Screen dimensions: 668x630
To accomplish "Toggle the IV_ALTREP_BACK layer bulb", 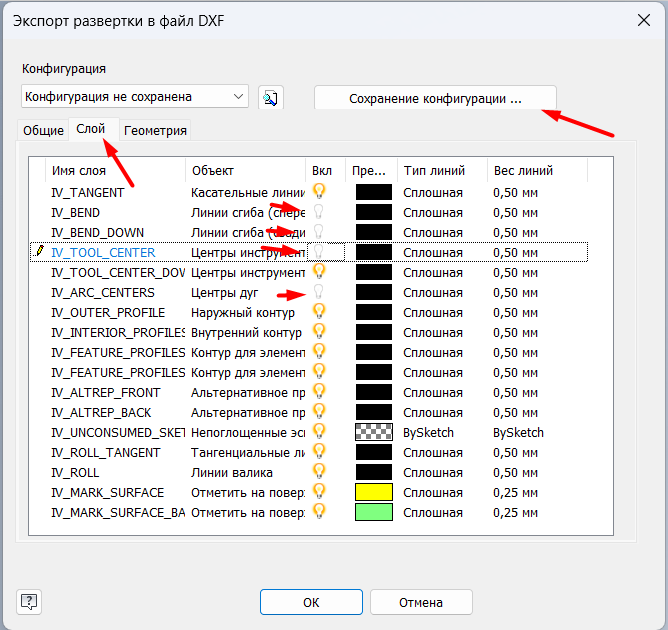I will coord(319,411).
